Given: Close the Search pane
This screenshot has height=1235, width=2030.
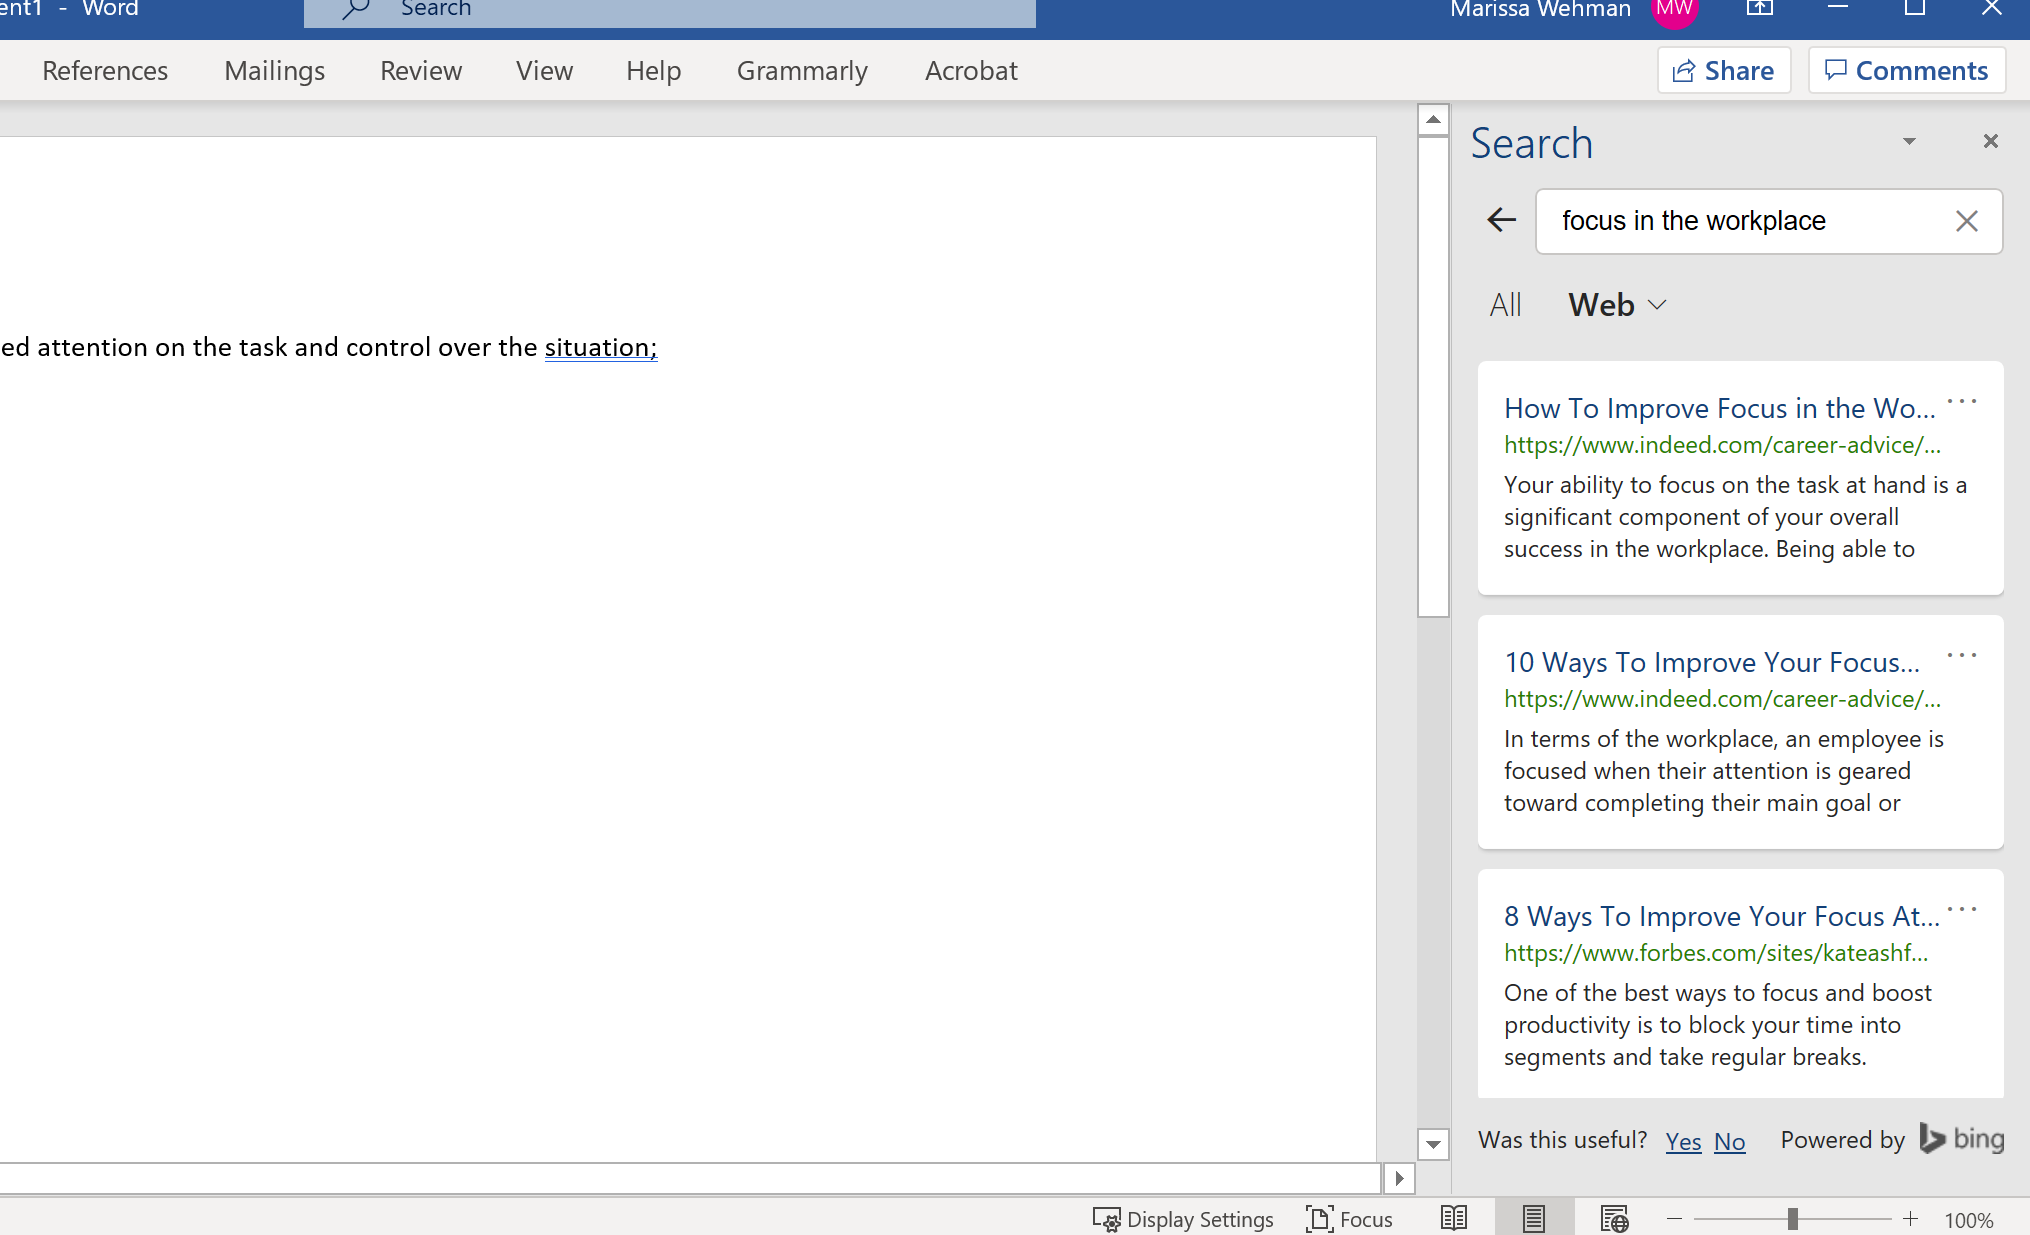Looking at the screenshot, I should click(1990, 141).
